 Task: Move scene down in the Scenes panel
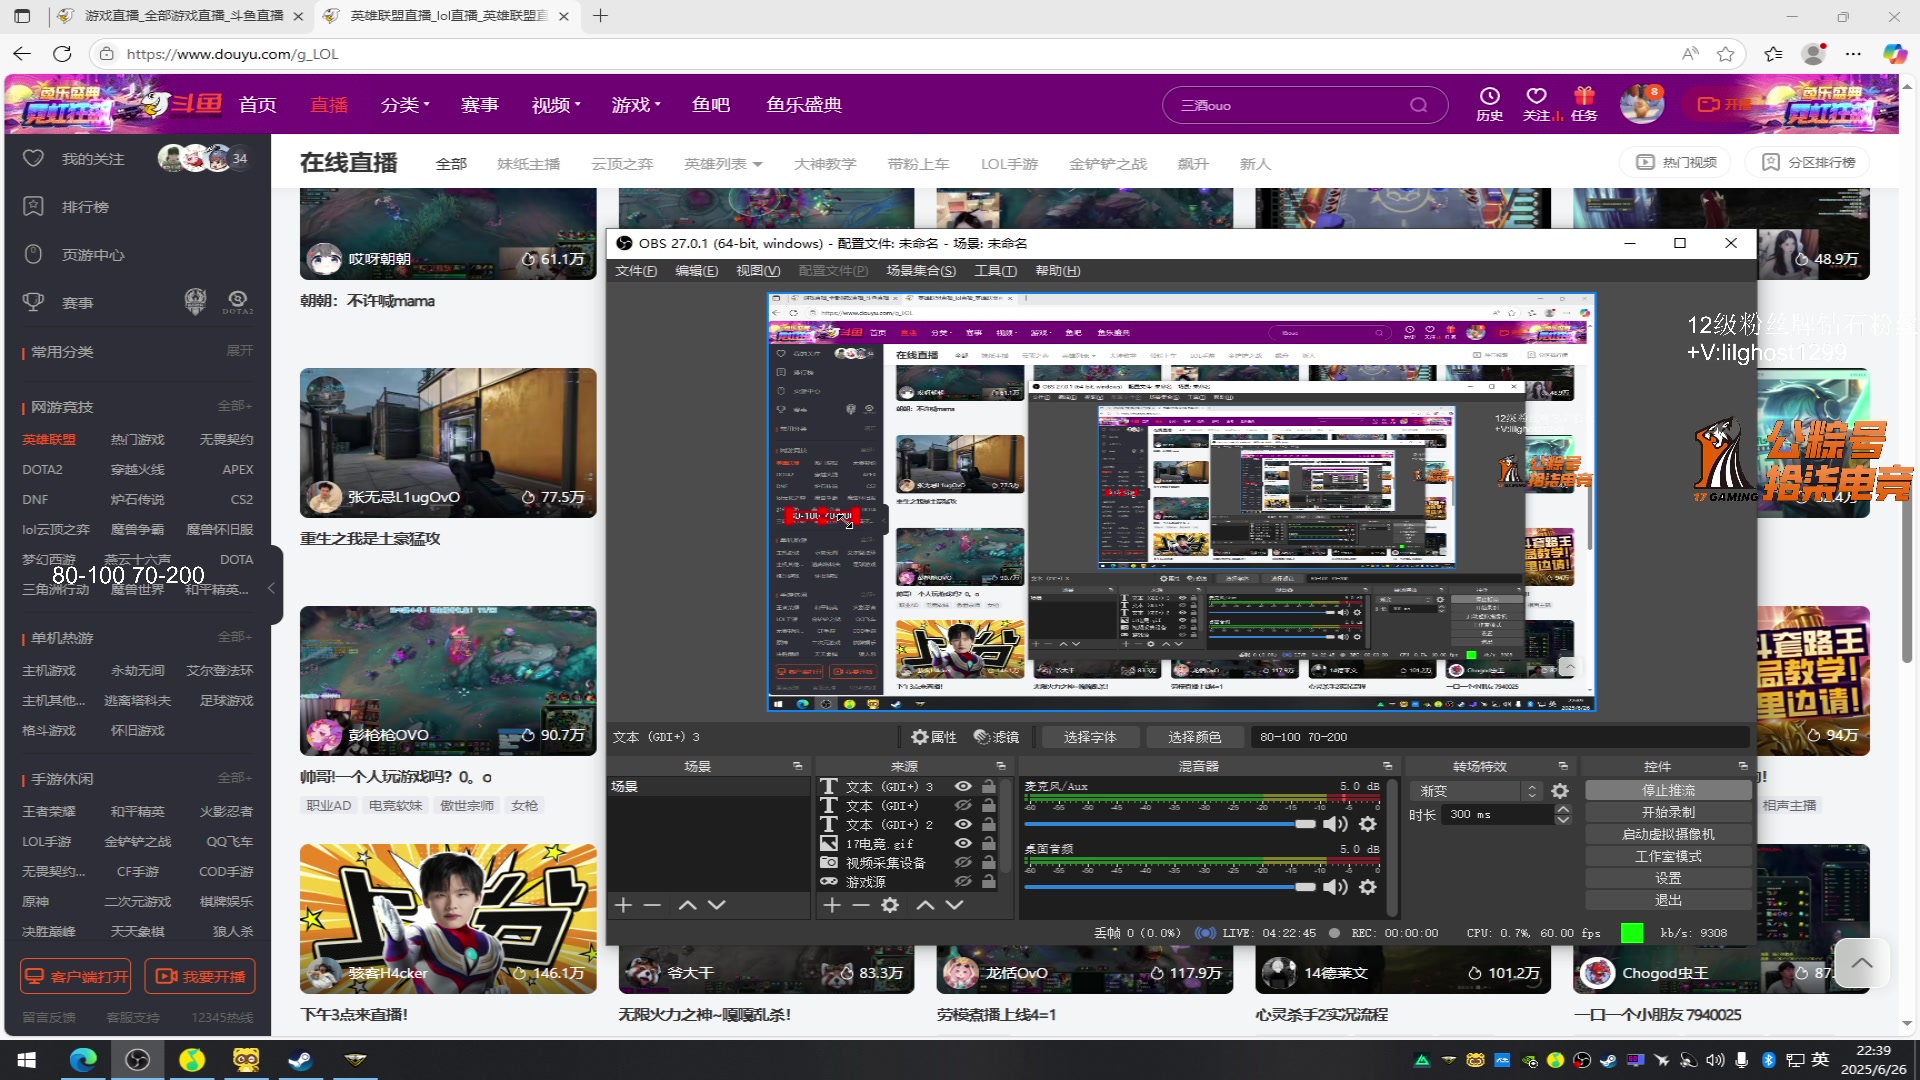pos(716,905)
